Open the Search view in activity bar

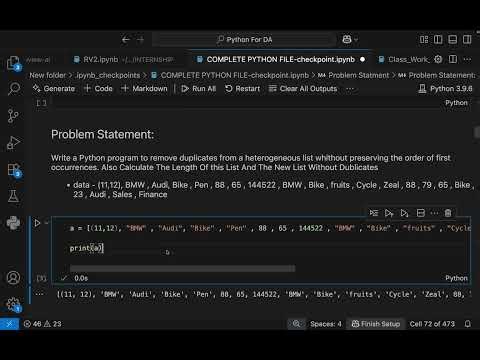click(13, 89)
